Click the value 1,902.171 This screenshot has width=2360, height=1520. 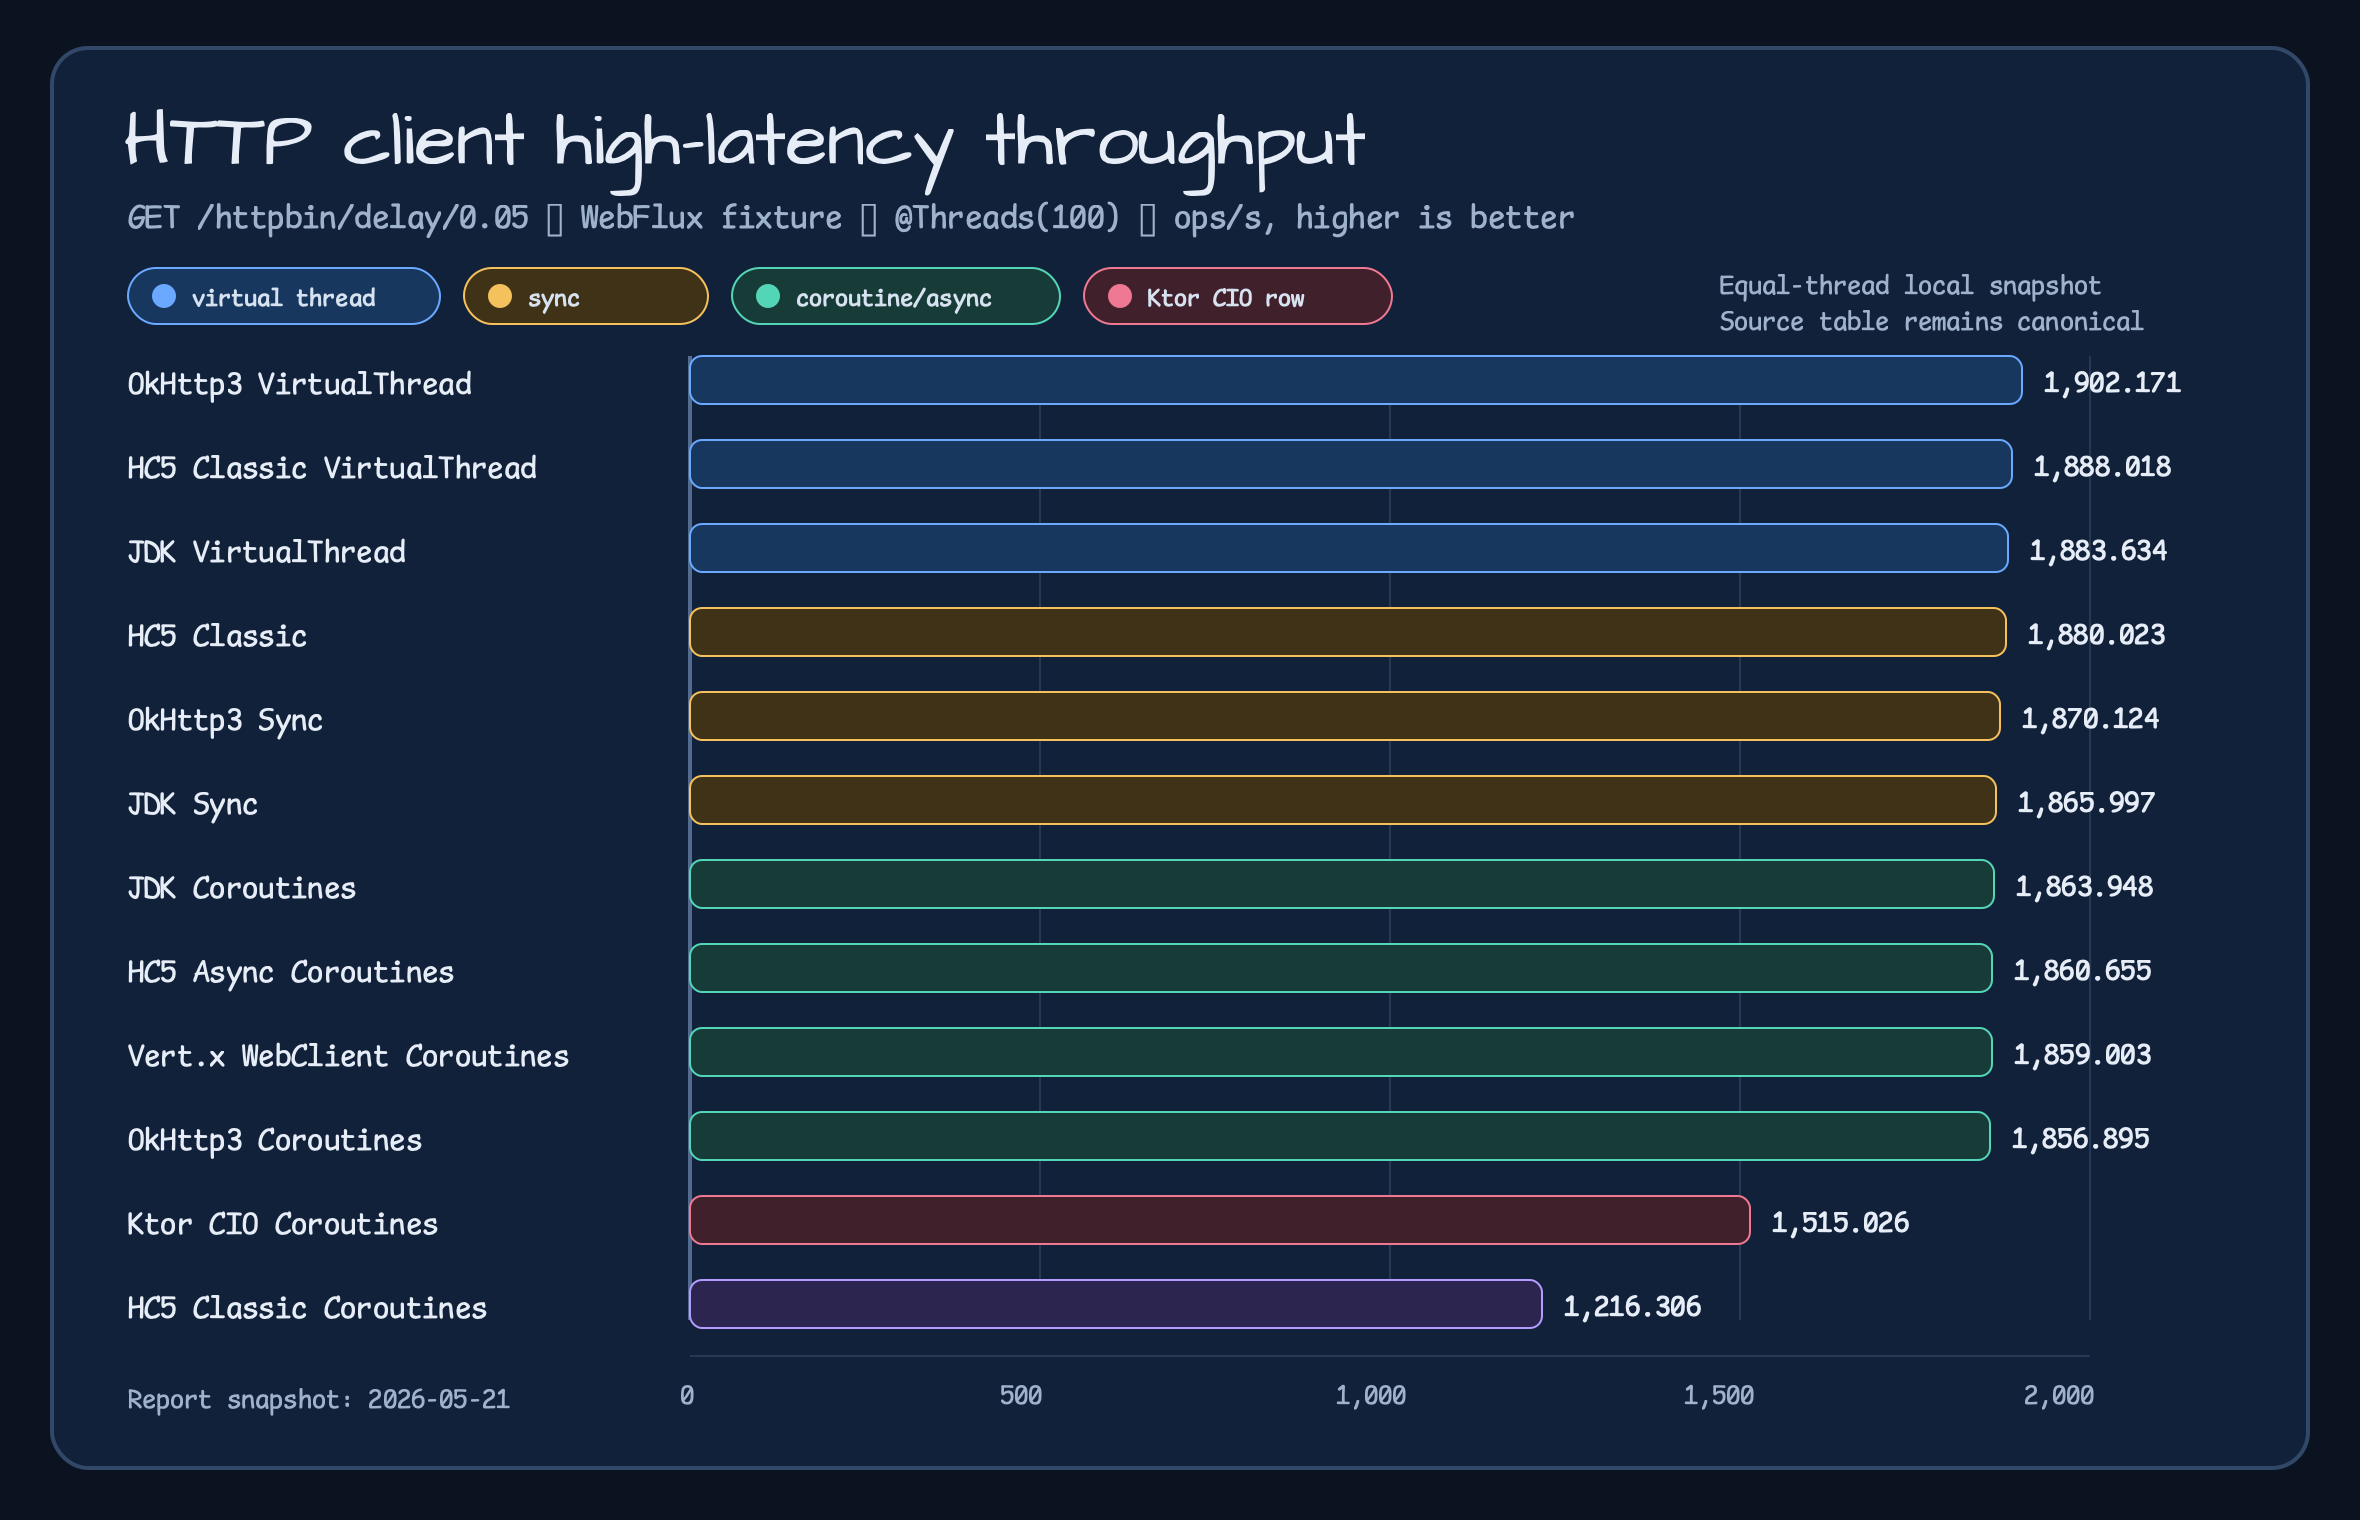tap(2112, 383)
